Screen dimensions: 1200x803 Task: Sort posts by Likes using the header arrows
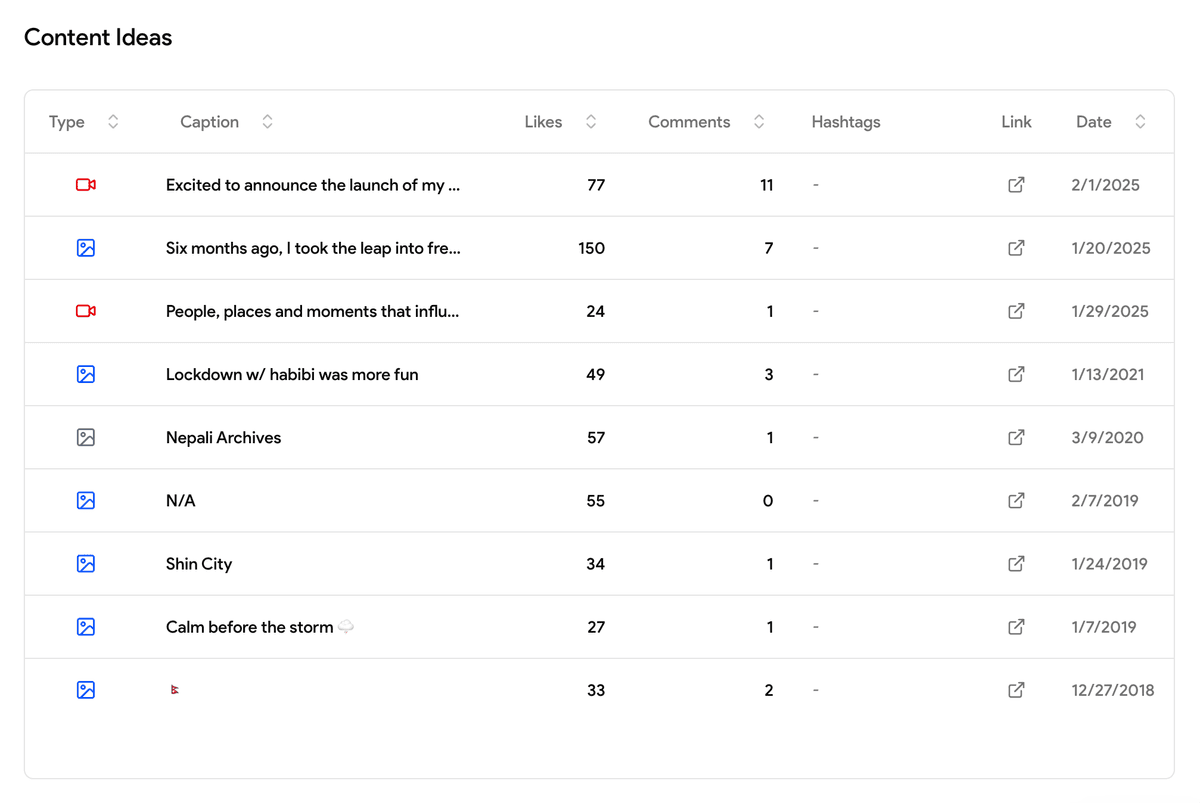pyautogui.click(x=590, y=121)
